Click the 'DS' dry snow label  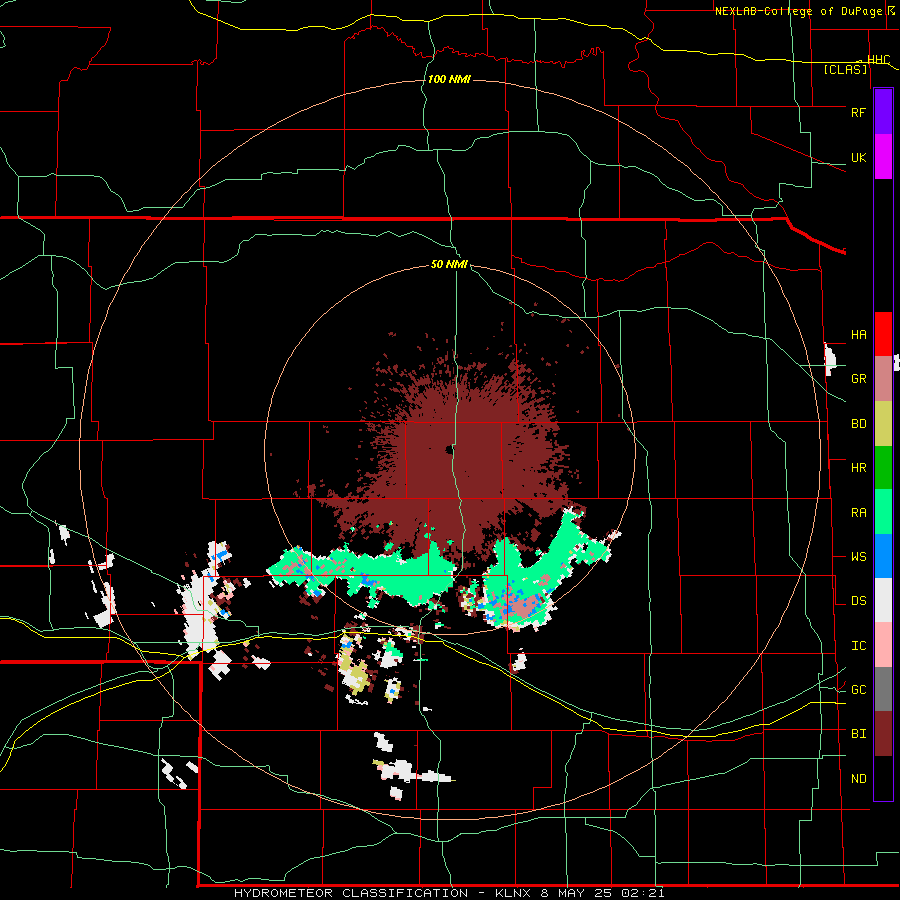(x=858, y=601)
